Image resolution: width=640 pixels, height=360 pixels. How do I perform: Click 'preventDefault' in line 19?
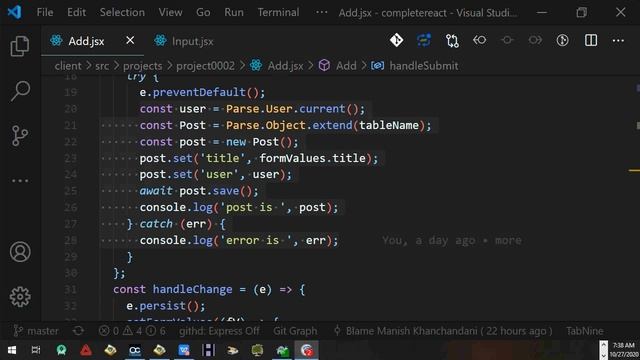[x=199, y=92]
